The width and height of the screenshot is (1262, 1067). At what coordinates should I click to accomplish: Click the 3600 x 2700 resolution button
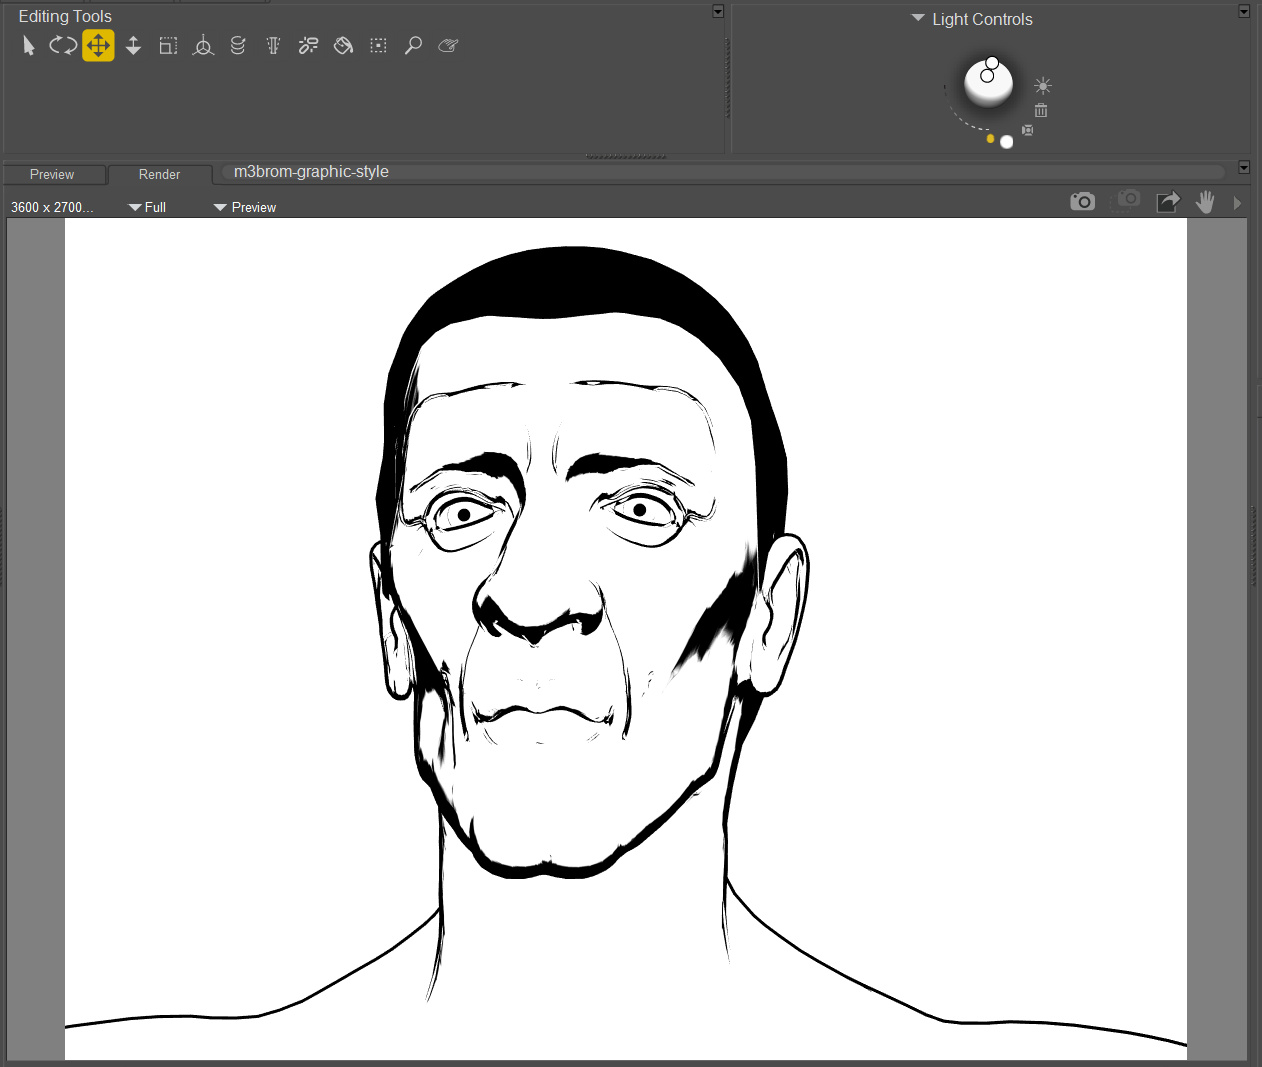tap(52, 207)
